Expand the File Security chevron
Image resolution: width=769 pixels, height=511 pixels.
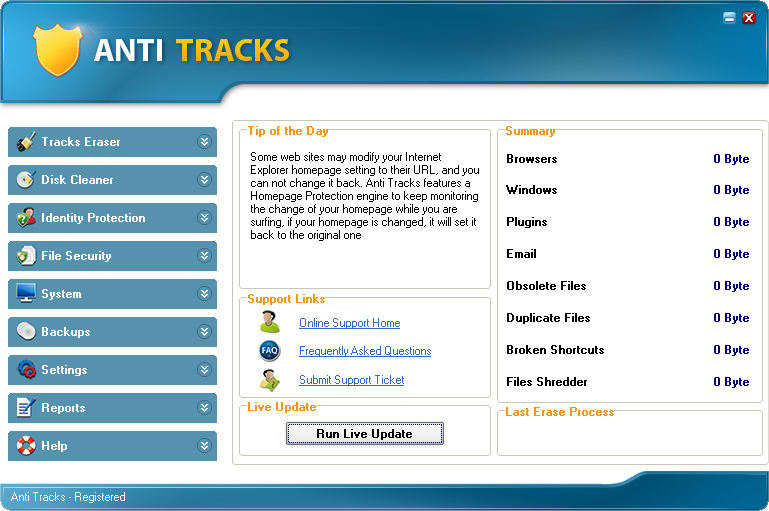[205, 256]
